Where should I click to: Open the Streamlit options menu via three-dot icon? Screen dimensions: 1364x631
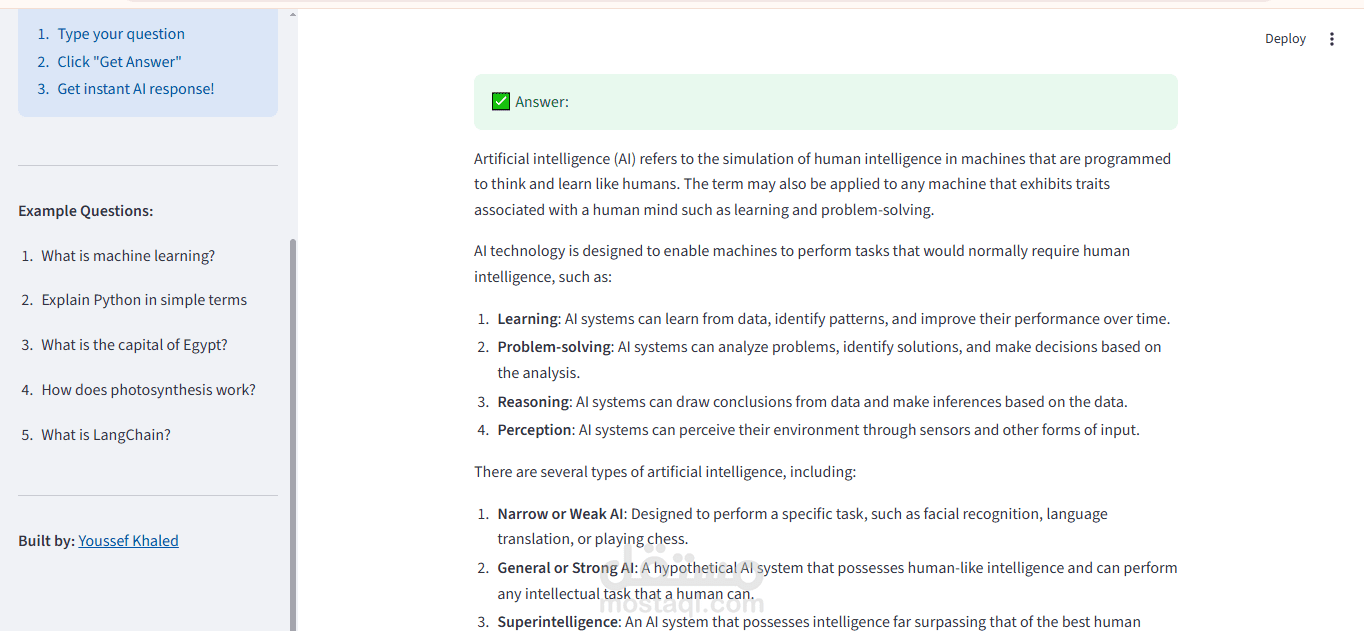pyautogui.click(x=1331, y=38)
